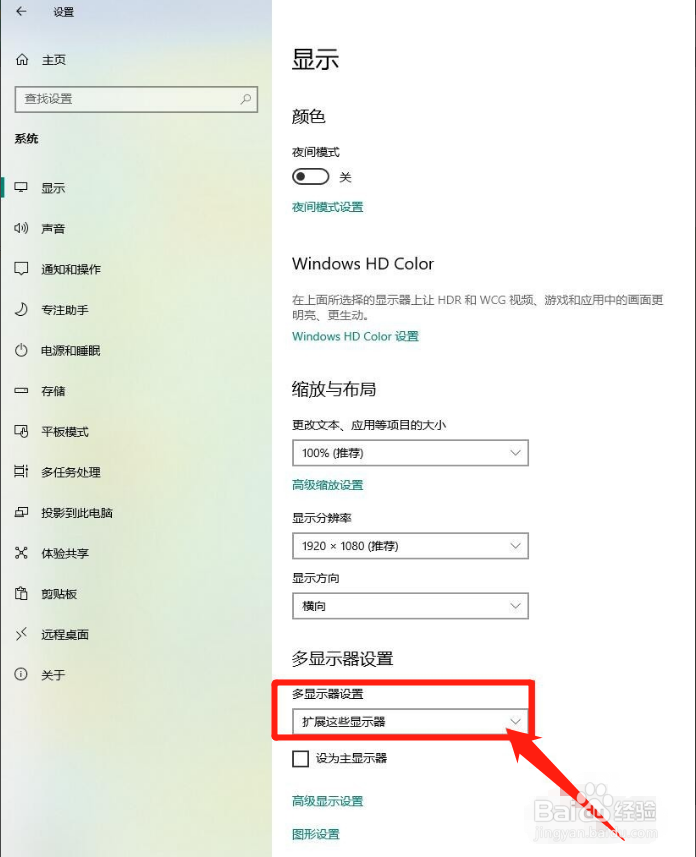Click the search magnifier icon
This screenshot has height=857, width=696.
(x=245, y=99)
